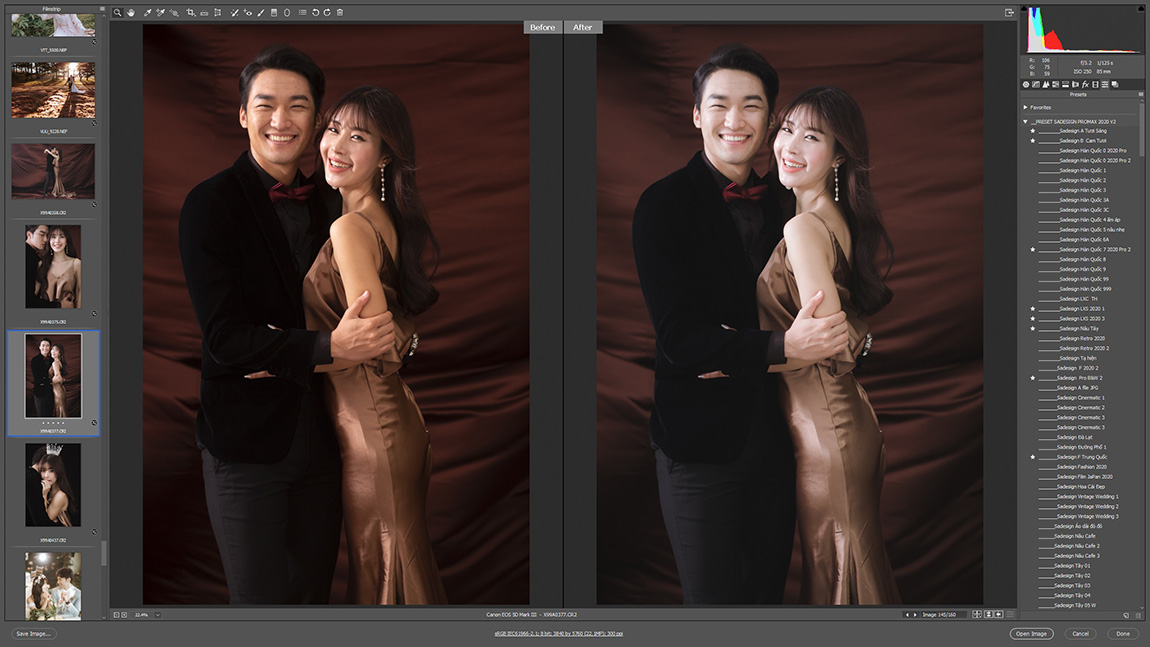
Task: Click the trash icon to mark for deletion
Action: (x=340, y=13)
